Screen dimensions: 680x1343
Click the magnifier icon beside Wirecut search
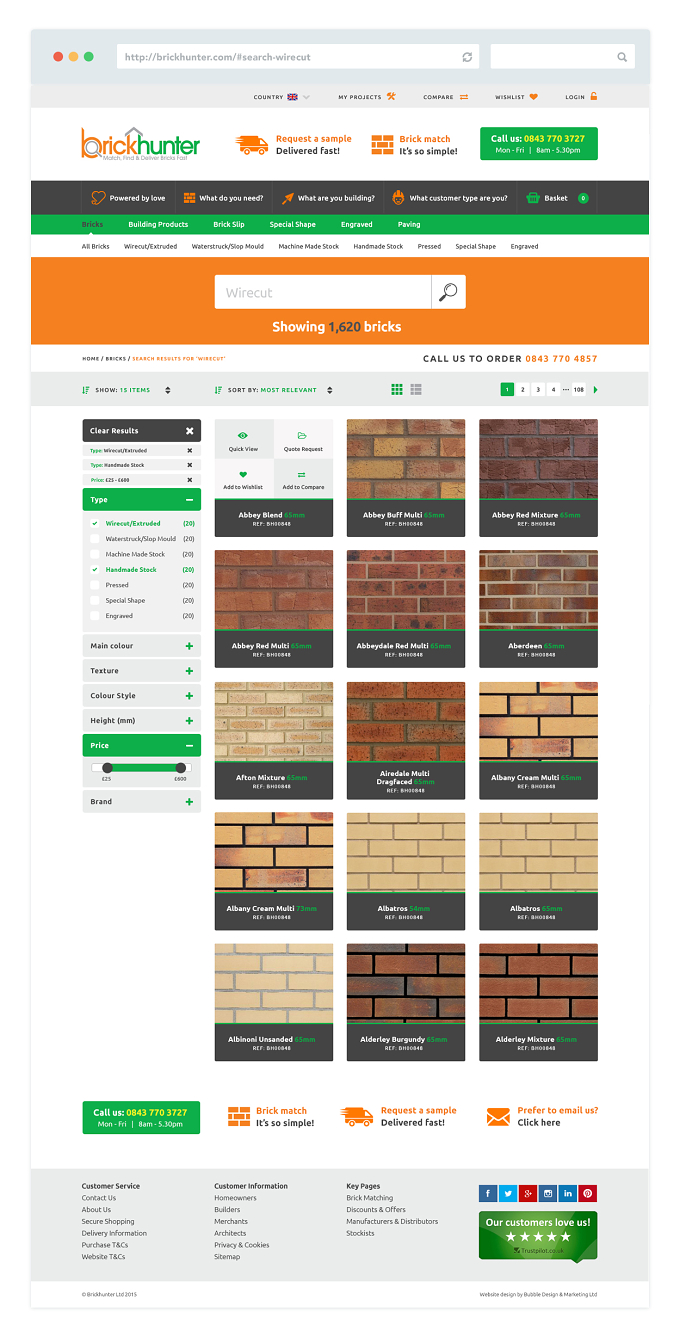(449, 292)
